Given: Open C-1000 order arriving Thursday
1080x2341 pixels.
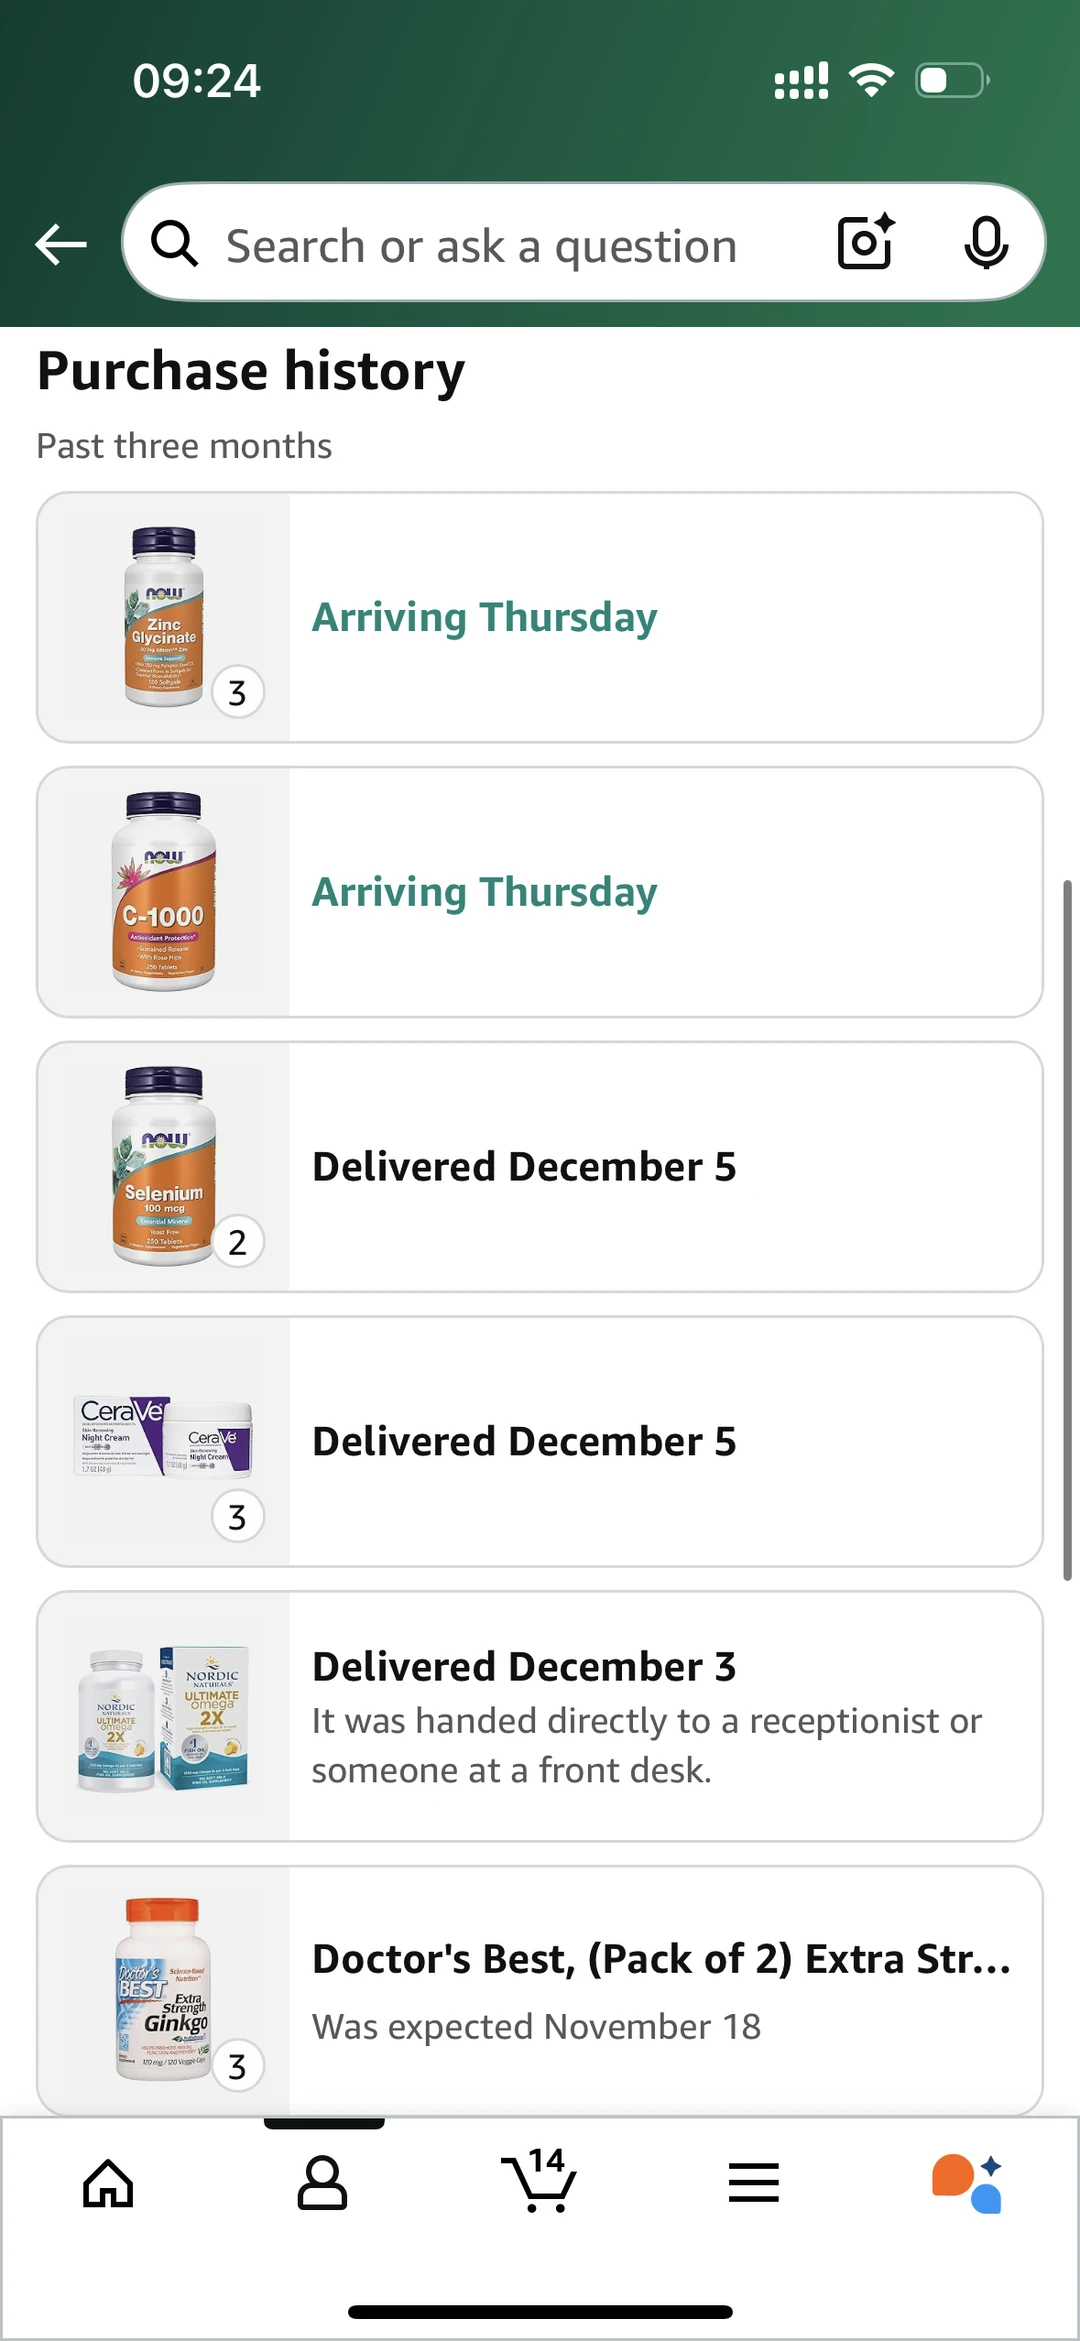Looking at the screenshot, I should [540, 892].
